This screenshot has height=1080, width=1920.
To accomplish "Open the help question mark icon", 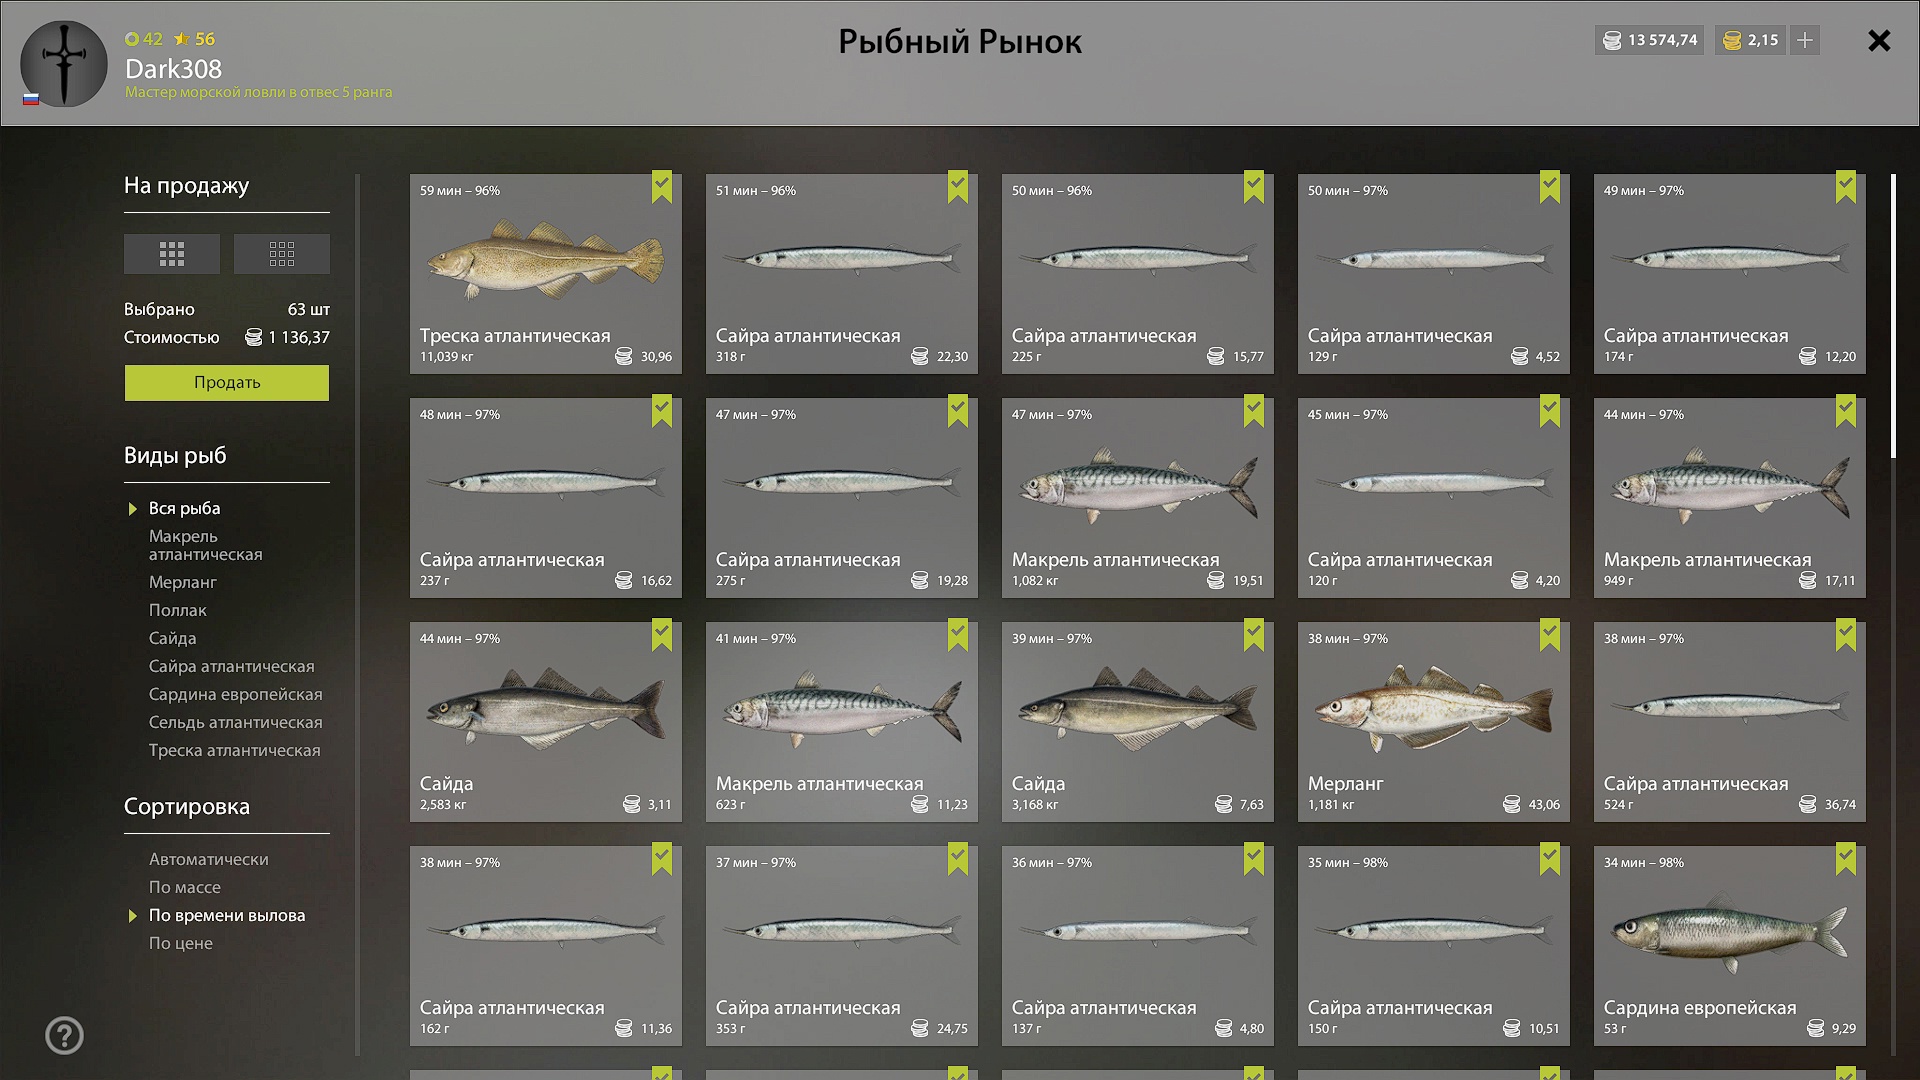I will click(64, 1035).
